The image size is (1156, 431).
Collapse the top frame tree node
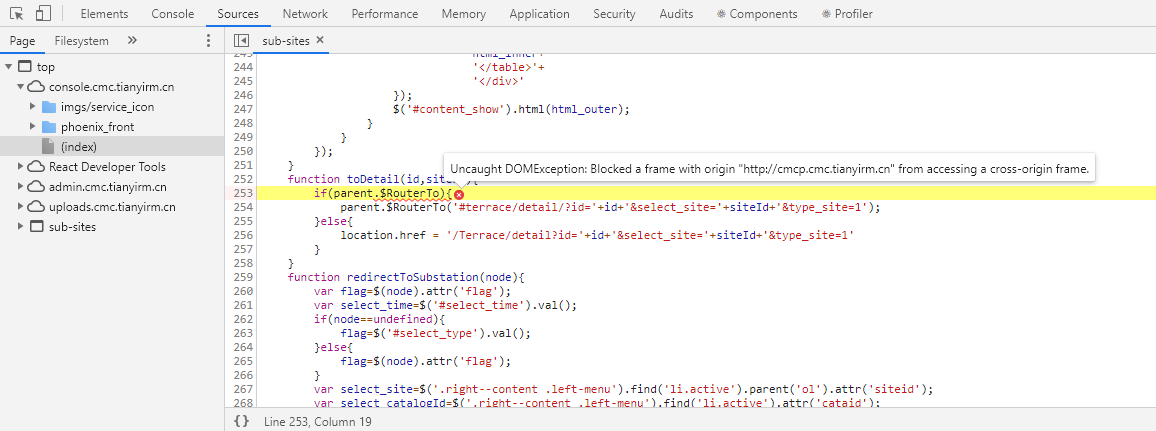pos(9,67)
